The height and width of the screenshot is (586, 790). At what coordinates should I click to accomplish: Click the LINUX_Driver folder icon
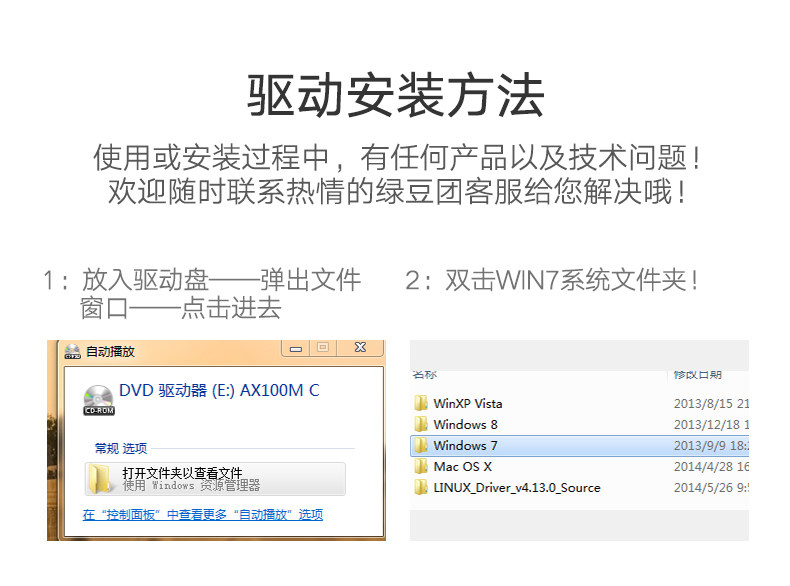click(421, 488)
